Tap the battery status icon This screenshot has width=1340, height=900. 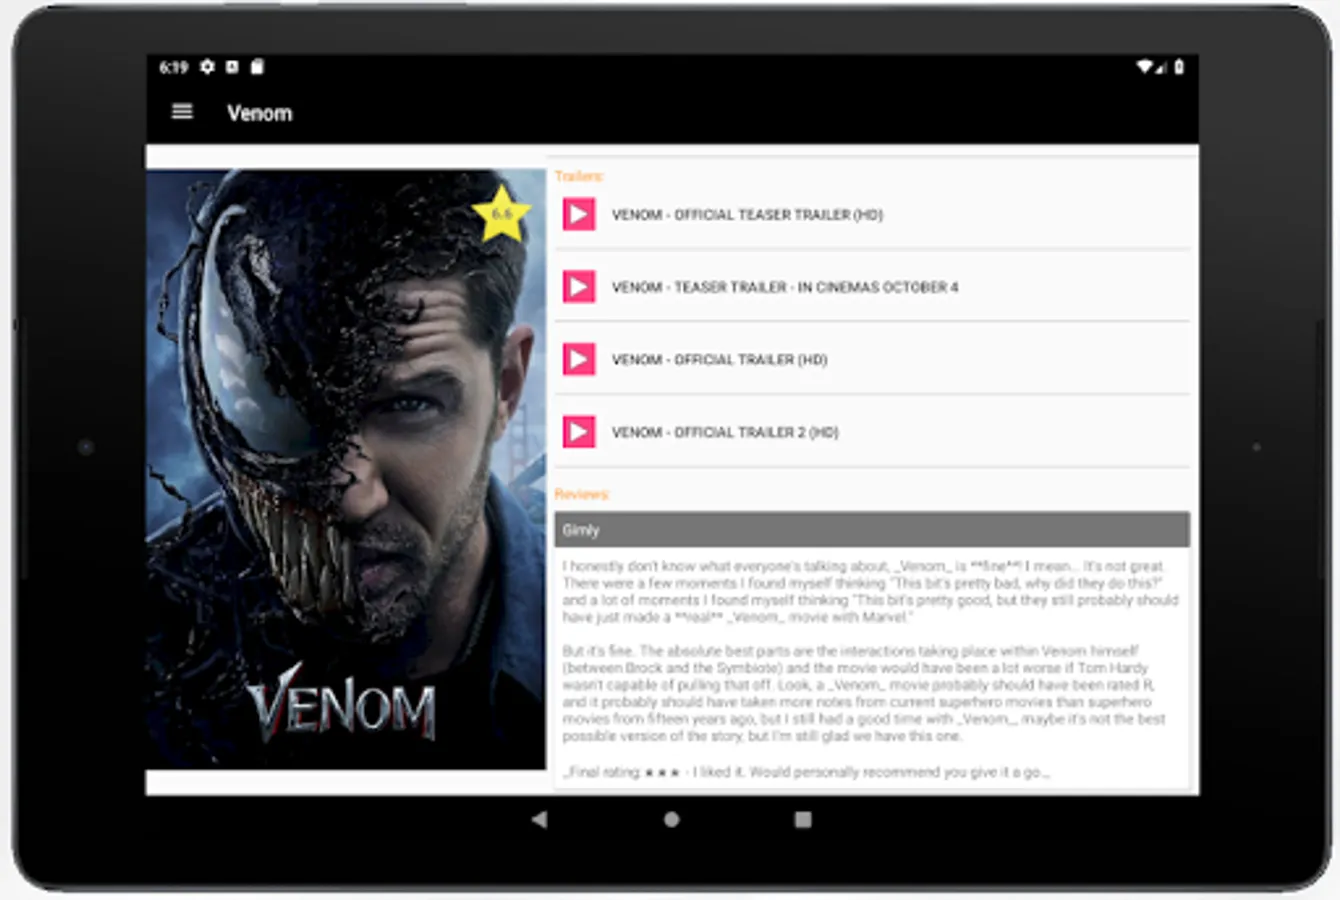coord(1178,68)
